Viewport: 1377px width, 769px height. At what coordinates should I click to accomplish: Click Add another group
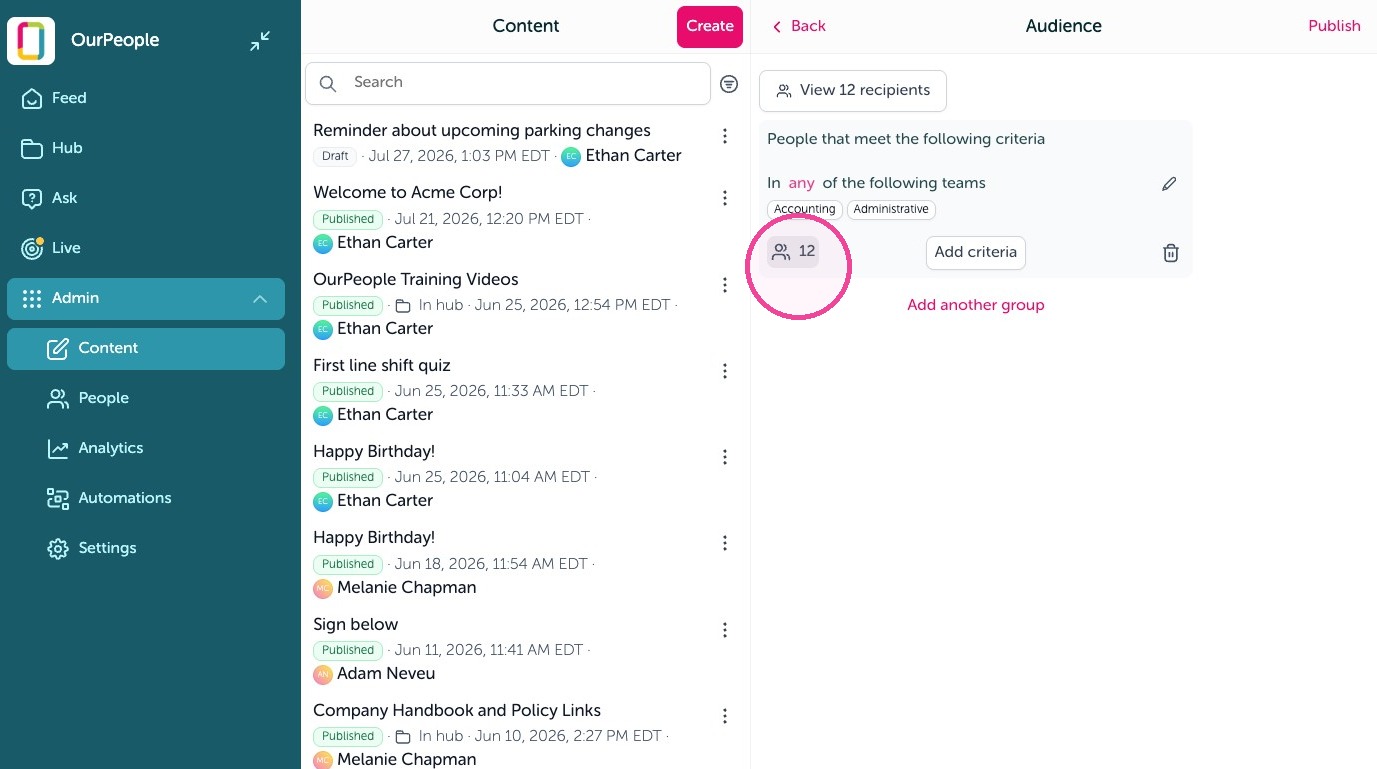[x=975, y=305]
